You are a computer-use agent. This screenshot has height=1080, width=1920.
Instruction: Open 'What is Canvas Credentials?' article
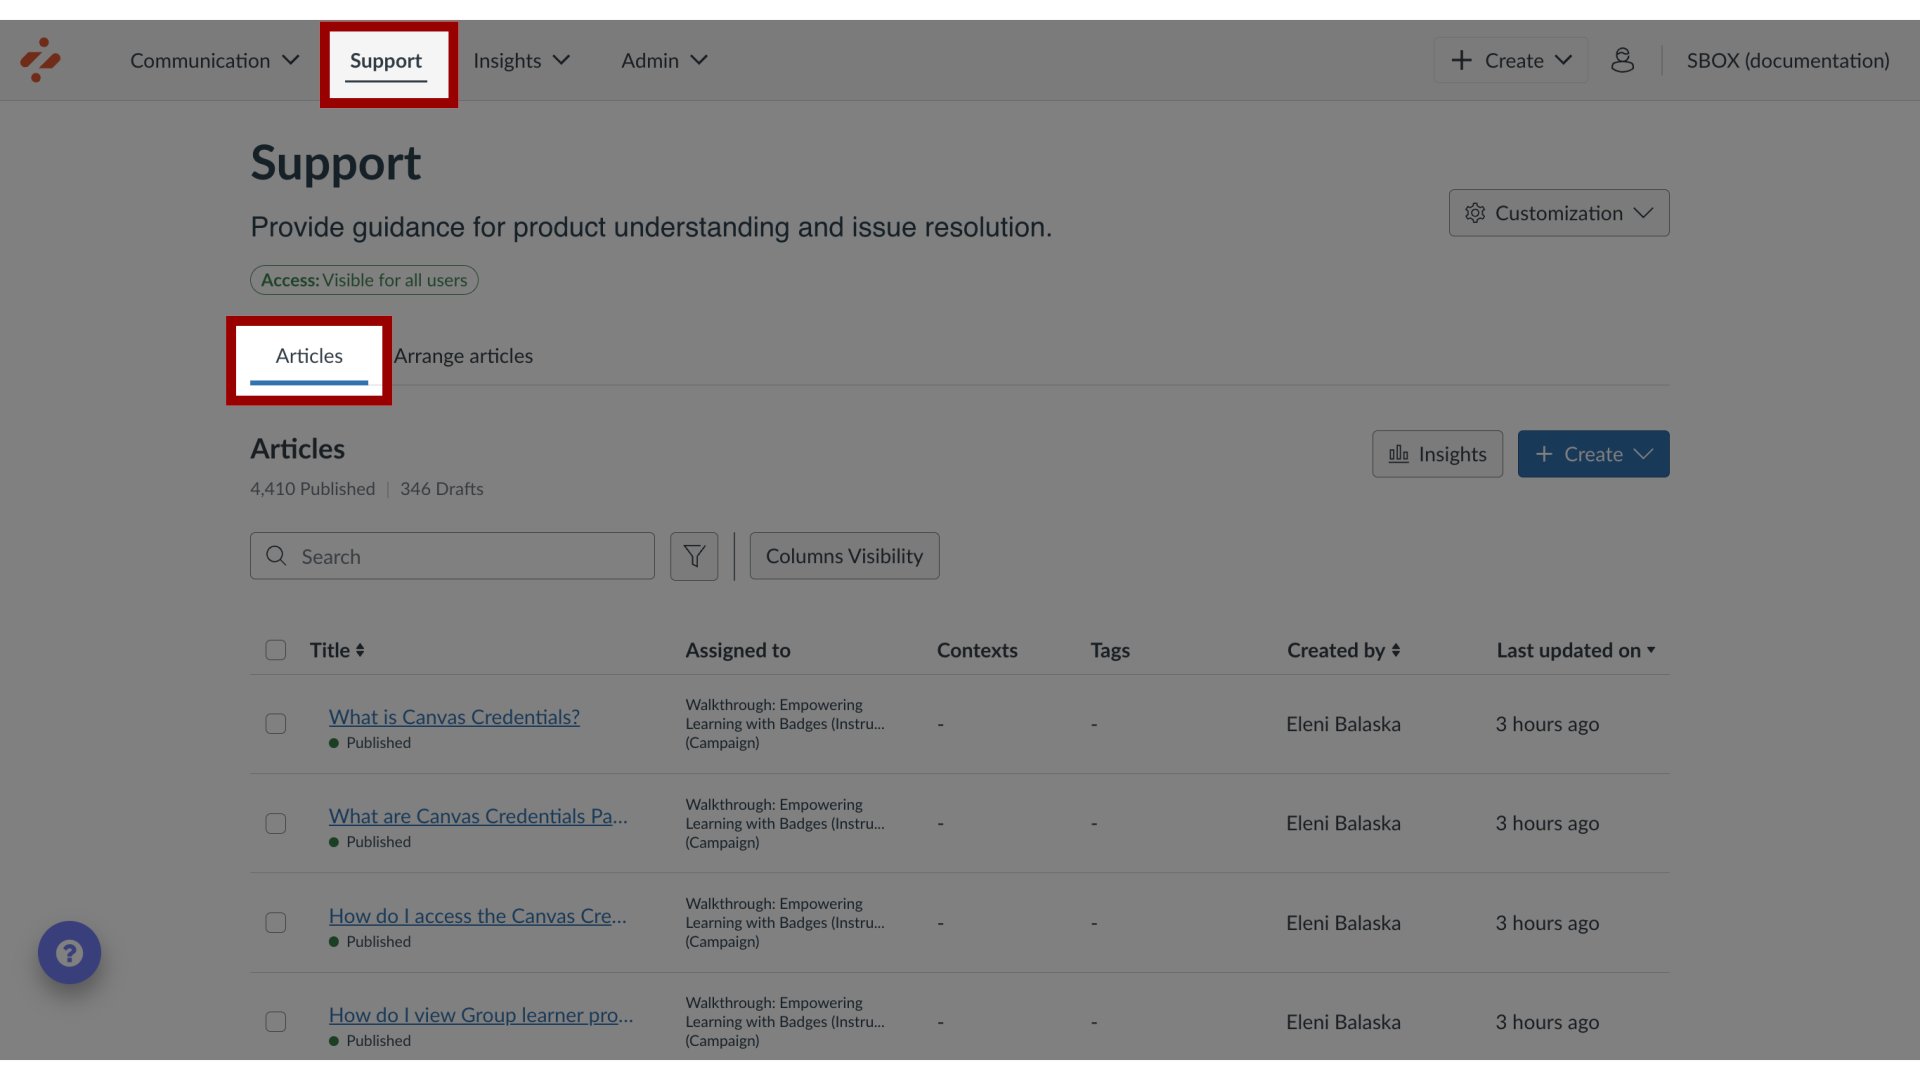tap(454, 717)
